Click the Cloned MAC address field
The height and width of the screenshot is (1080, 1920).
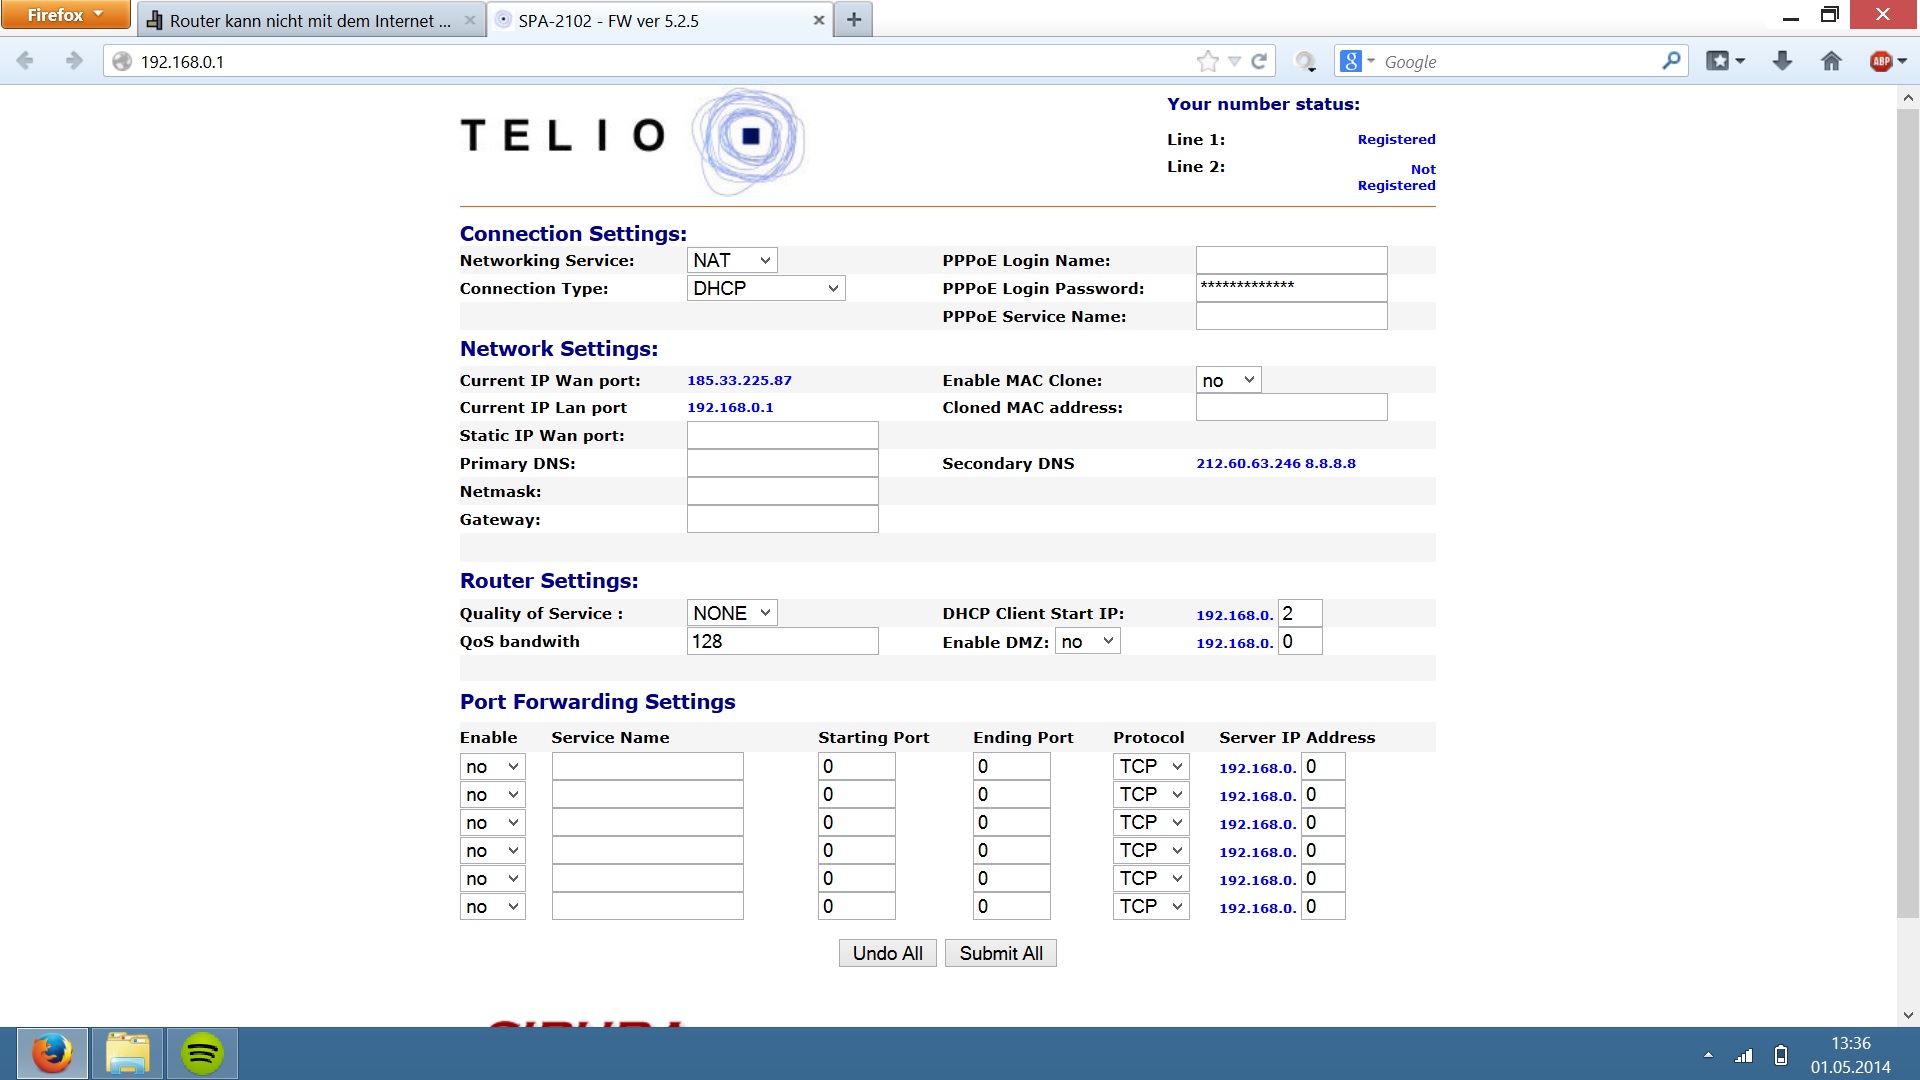point(1292,407)
